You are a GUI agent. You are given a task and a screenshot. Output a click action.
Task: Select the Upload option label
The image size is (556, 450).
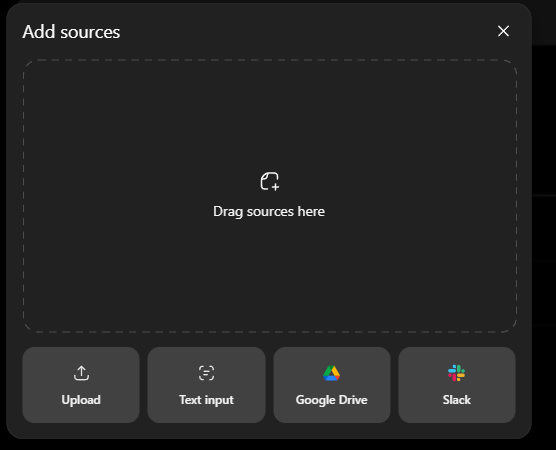point(81,400)
